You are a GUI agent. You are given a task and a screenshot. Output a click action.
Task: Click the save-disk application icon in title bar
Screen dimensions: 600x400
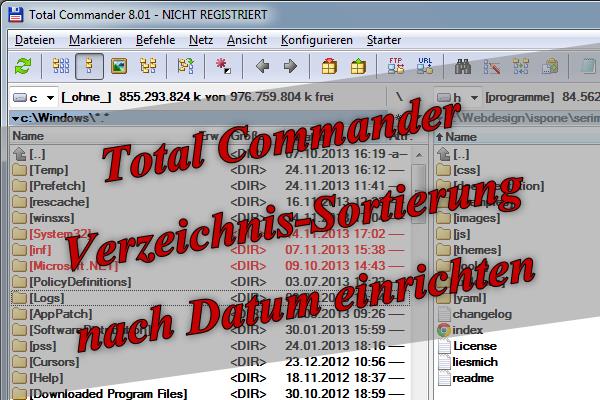click(16, 15)
